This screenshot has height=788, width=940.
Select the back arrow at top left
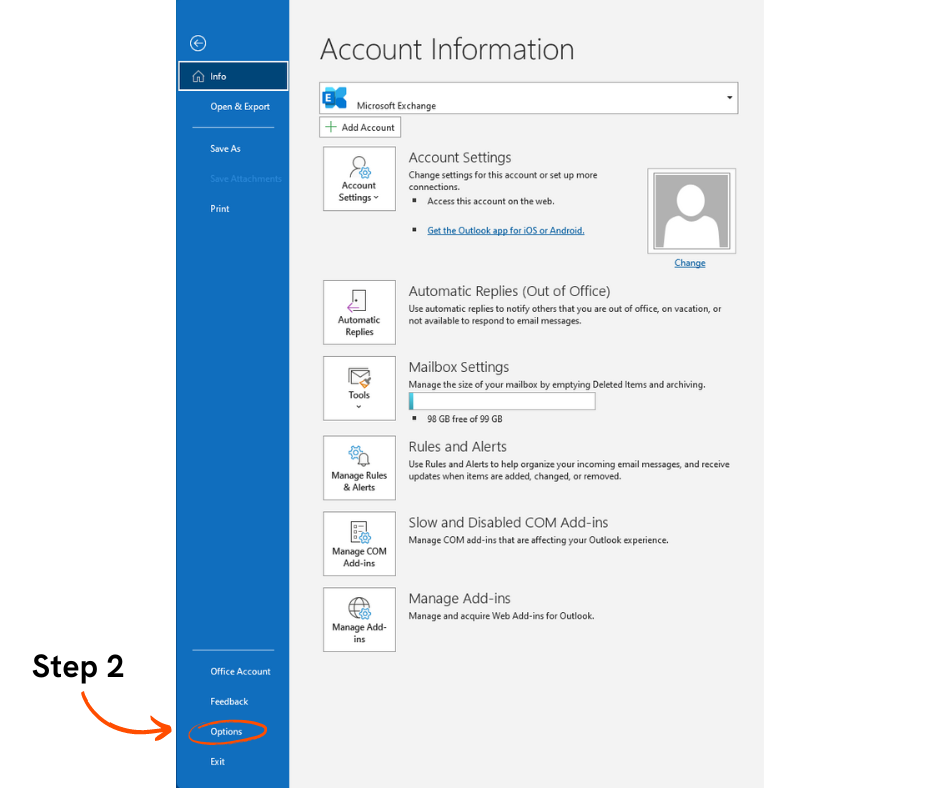click(197, 43)
